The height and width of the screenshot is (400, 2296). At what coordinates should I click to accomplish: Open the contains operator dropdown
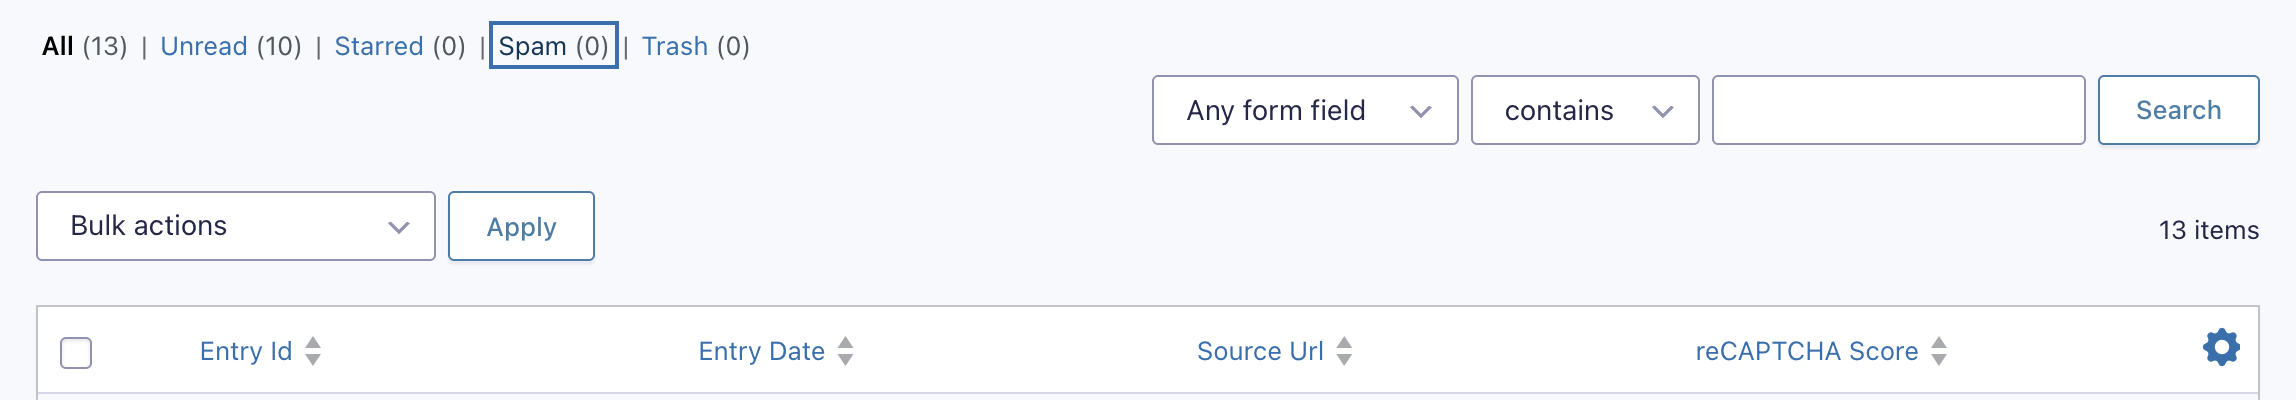(1585, 110)
